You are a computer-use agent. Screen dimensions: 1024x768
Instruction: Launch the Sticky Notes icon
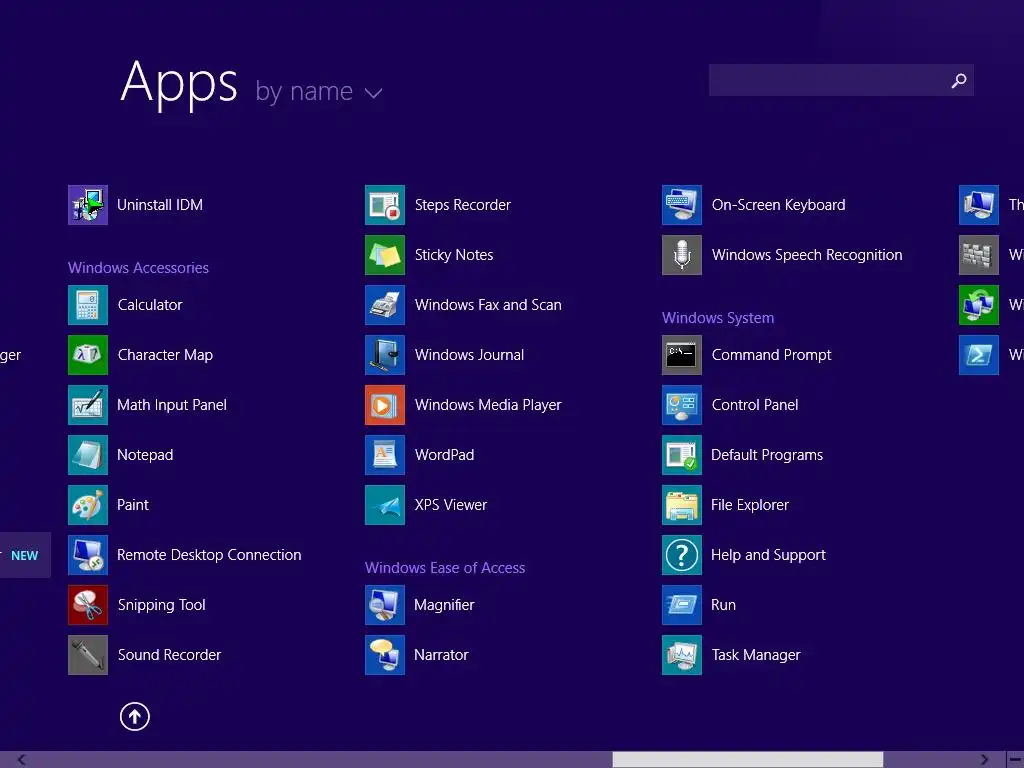coord(385,255)
